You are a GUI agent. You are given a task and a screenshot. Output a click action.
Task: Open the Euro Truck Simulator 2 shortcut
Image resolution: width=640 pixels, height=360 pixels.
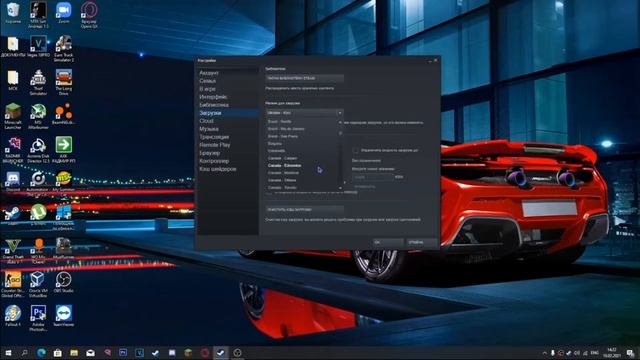[x=64, y=49]
